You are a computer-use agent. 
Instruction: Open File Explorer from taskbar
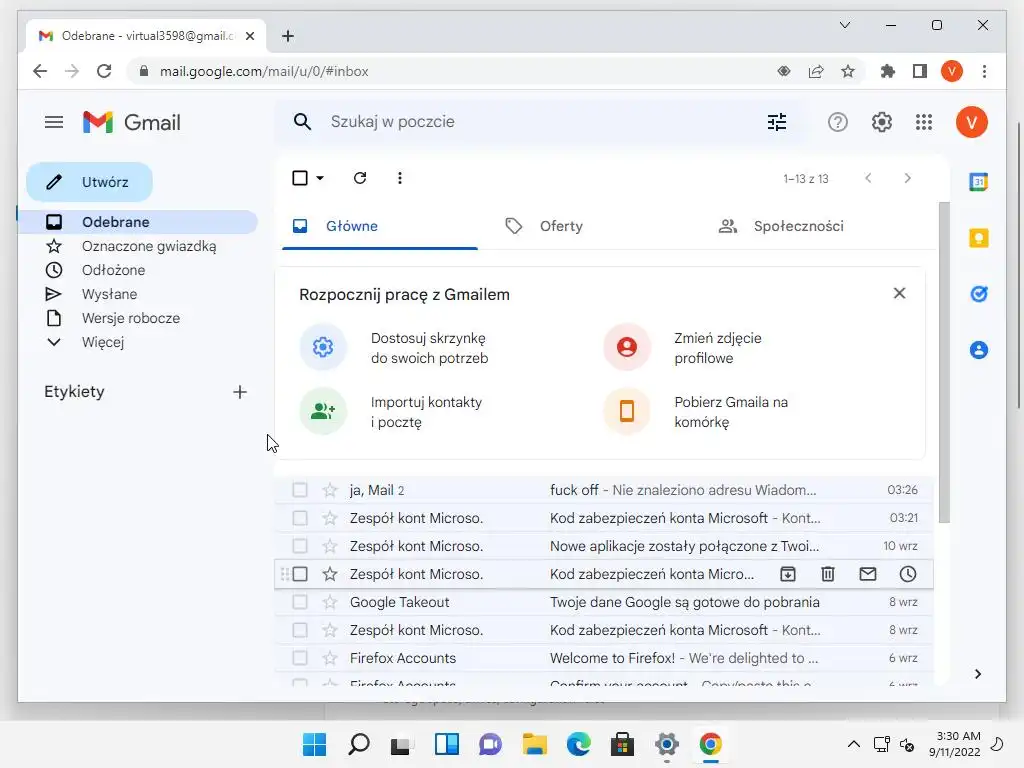pos(534,744)
